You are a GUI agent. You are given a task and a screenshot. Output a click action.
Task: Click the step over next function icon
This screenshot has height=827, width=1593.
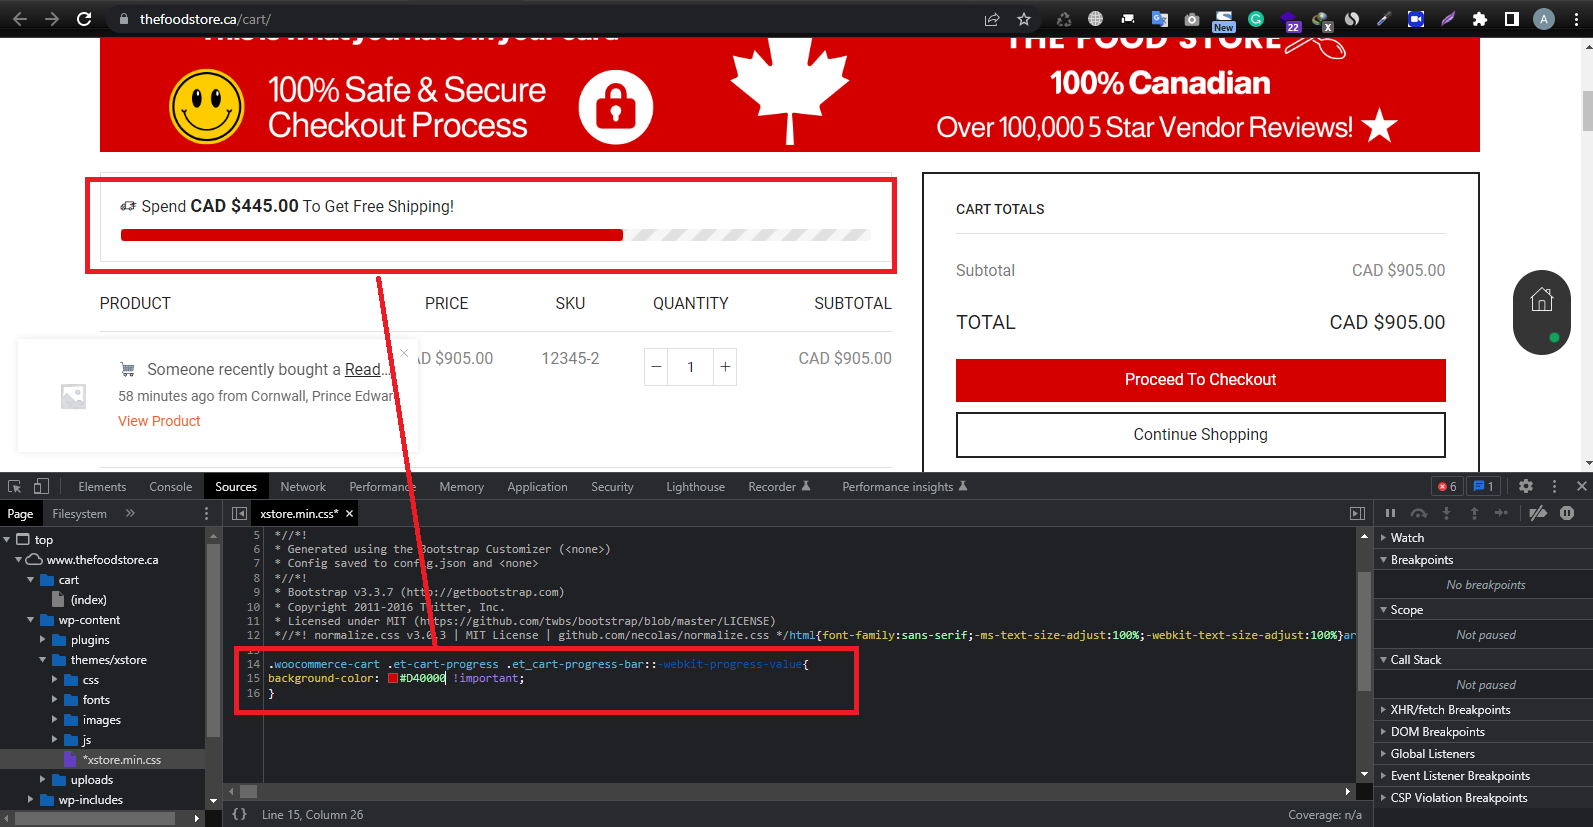(1418, 513)
